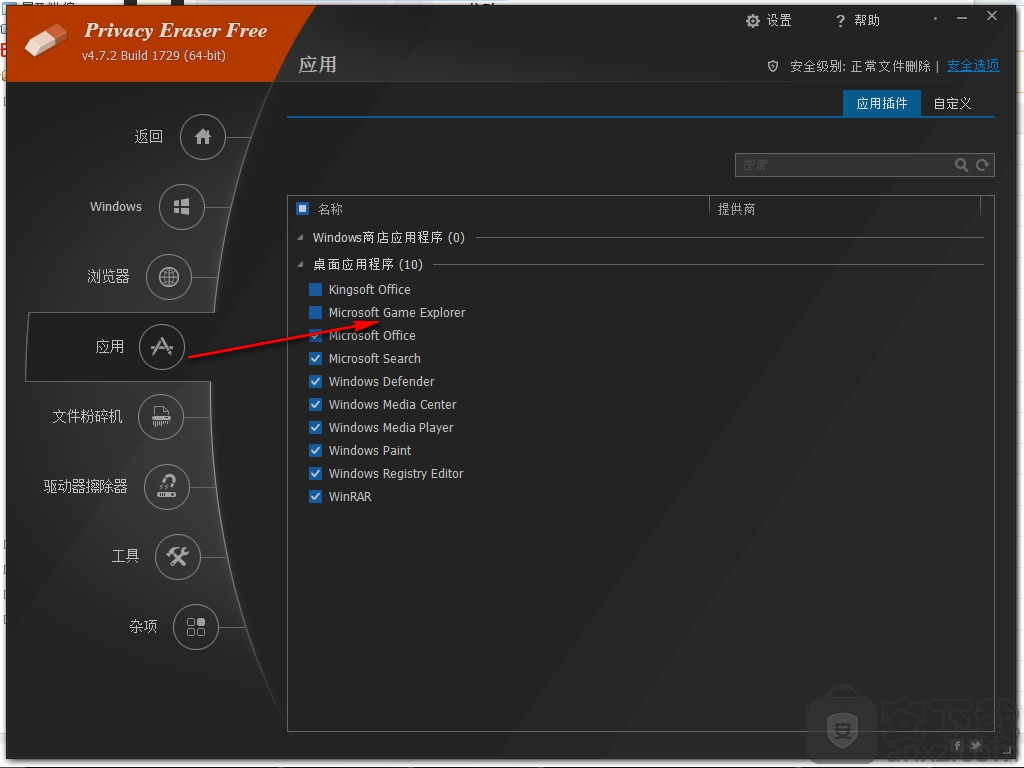This screenshot has width=1024, height=768.
Task: Click the Twitter icon at bottom right
Action: click(x=976, y=745)
